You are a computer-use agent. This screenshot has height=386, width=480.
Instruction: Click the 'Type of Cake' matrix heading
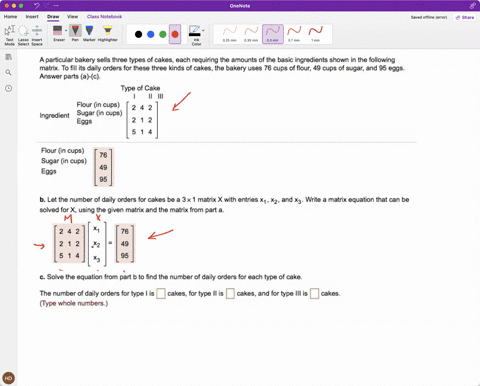click(140, 88)
